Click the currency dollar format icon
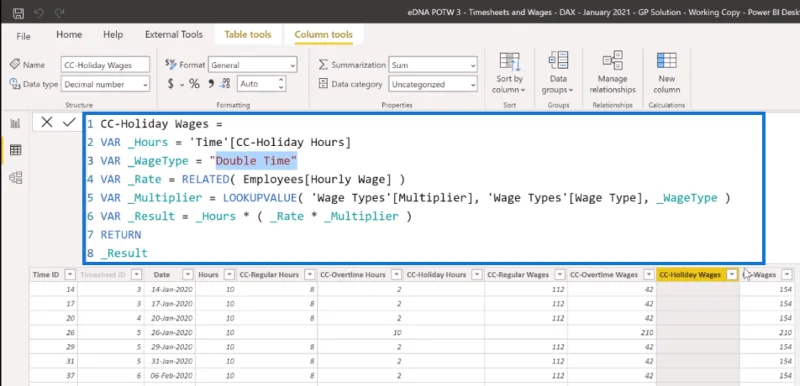 tap(171, 84)
